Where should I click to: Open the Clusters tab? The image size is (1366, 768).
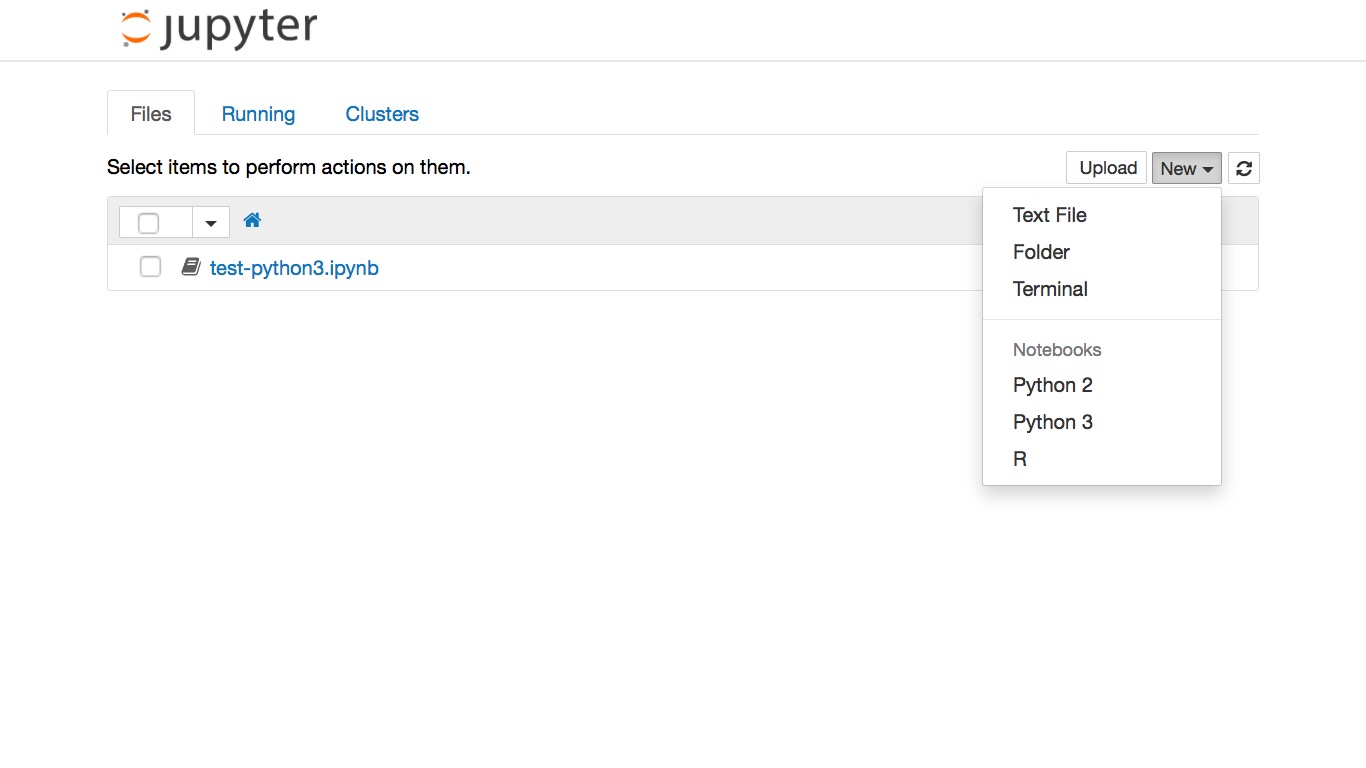point(382,114)
